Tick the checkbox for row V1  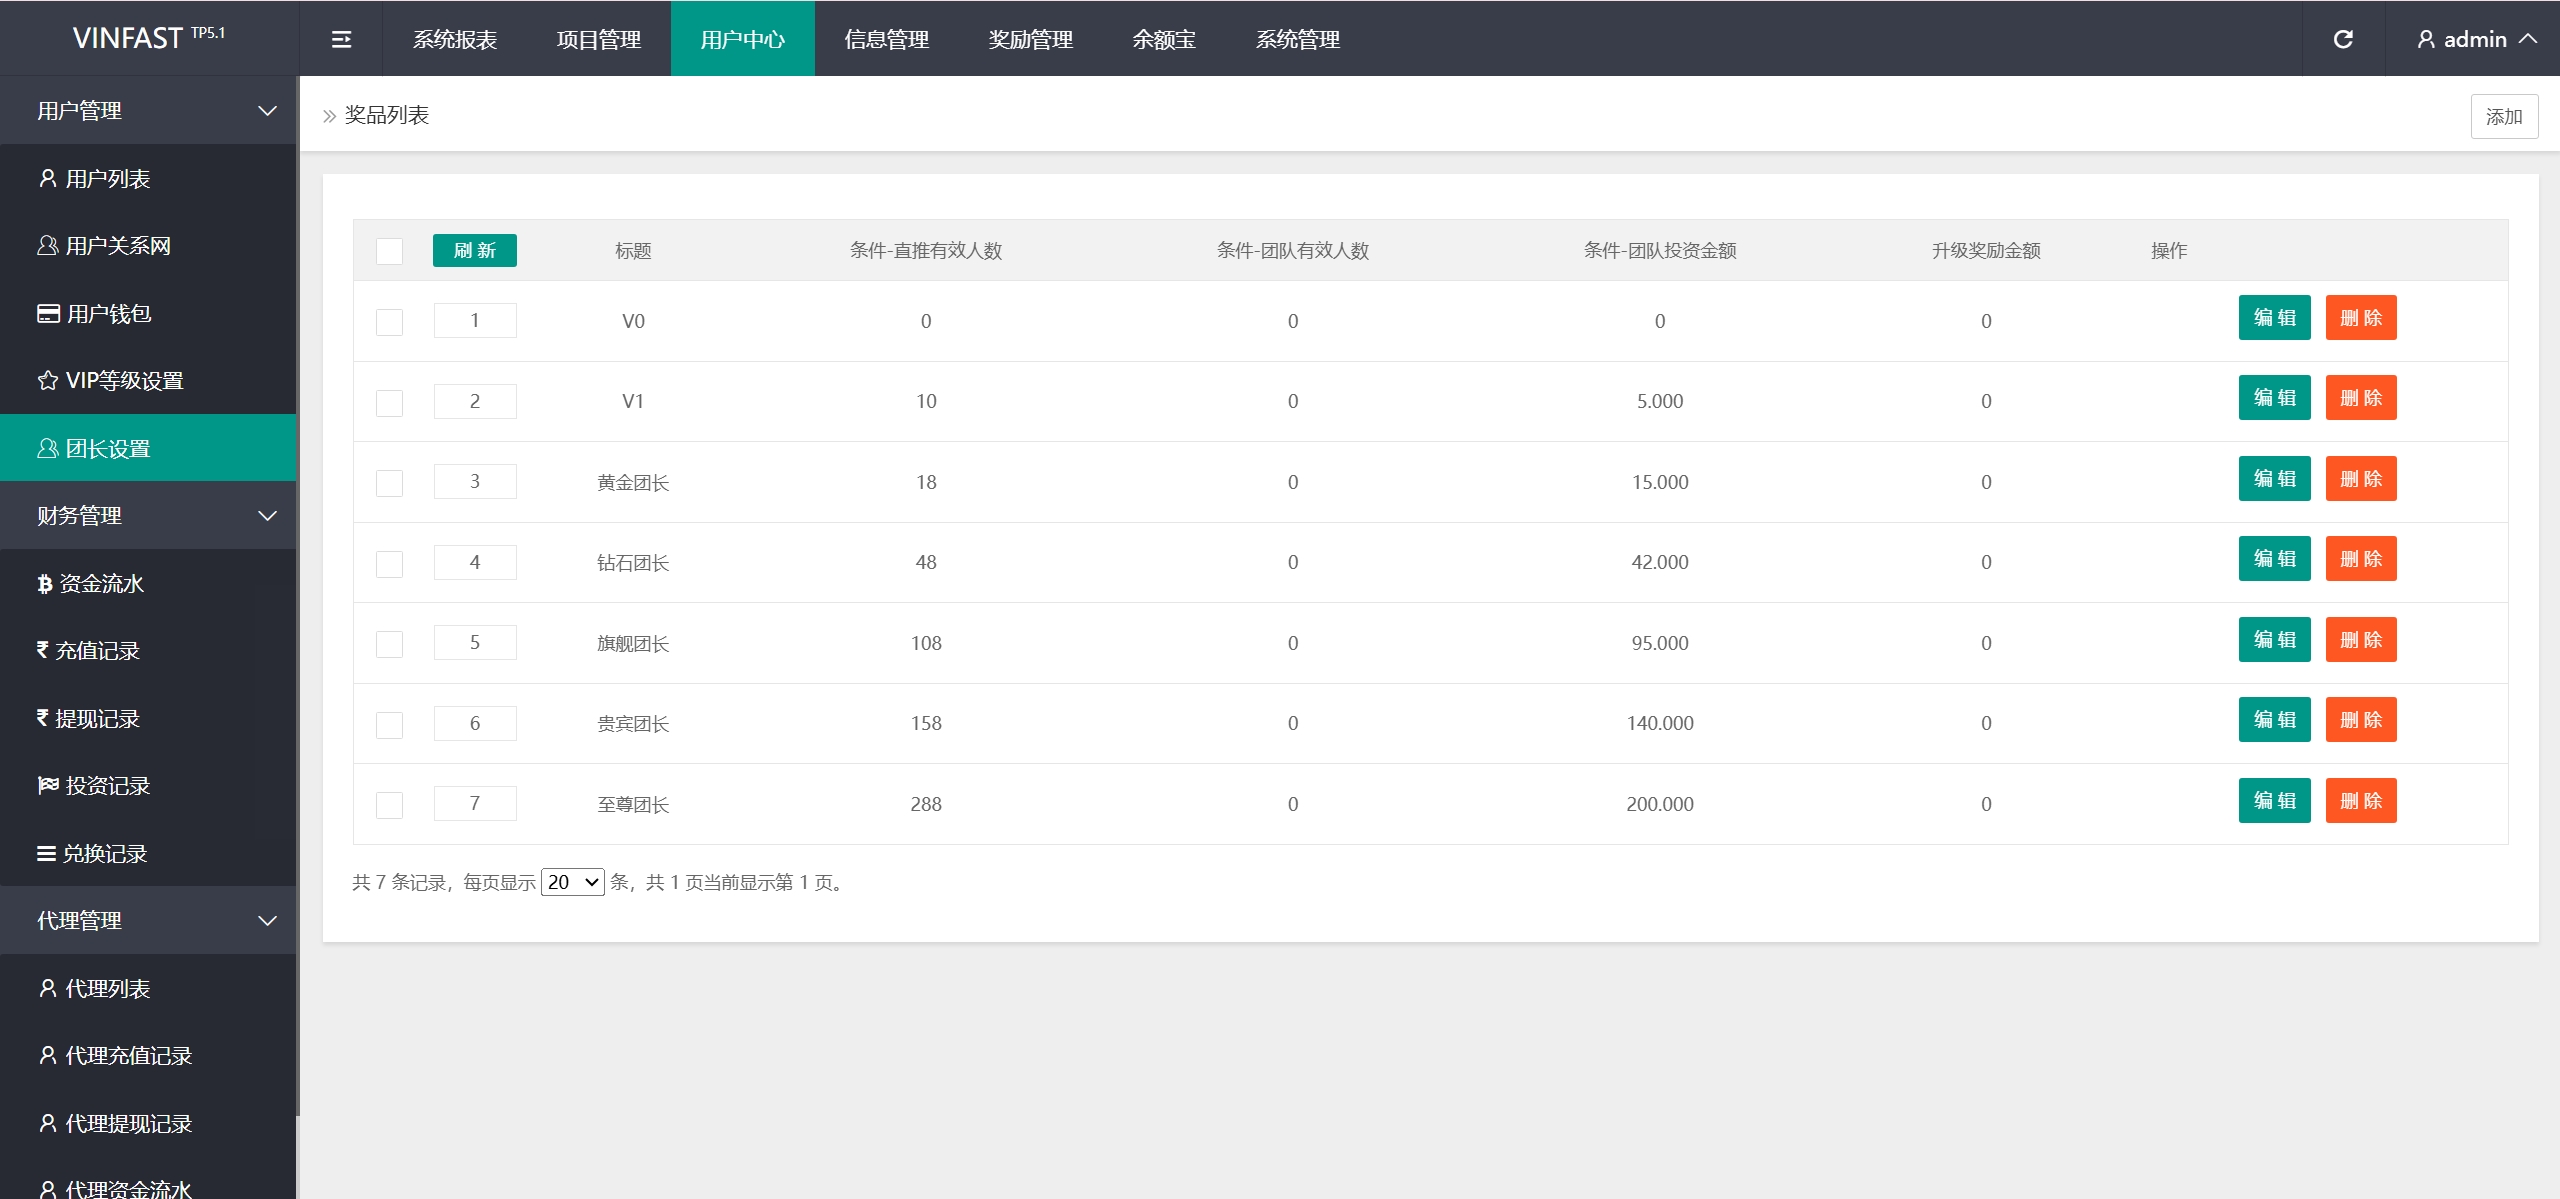[389, 403]
